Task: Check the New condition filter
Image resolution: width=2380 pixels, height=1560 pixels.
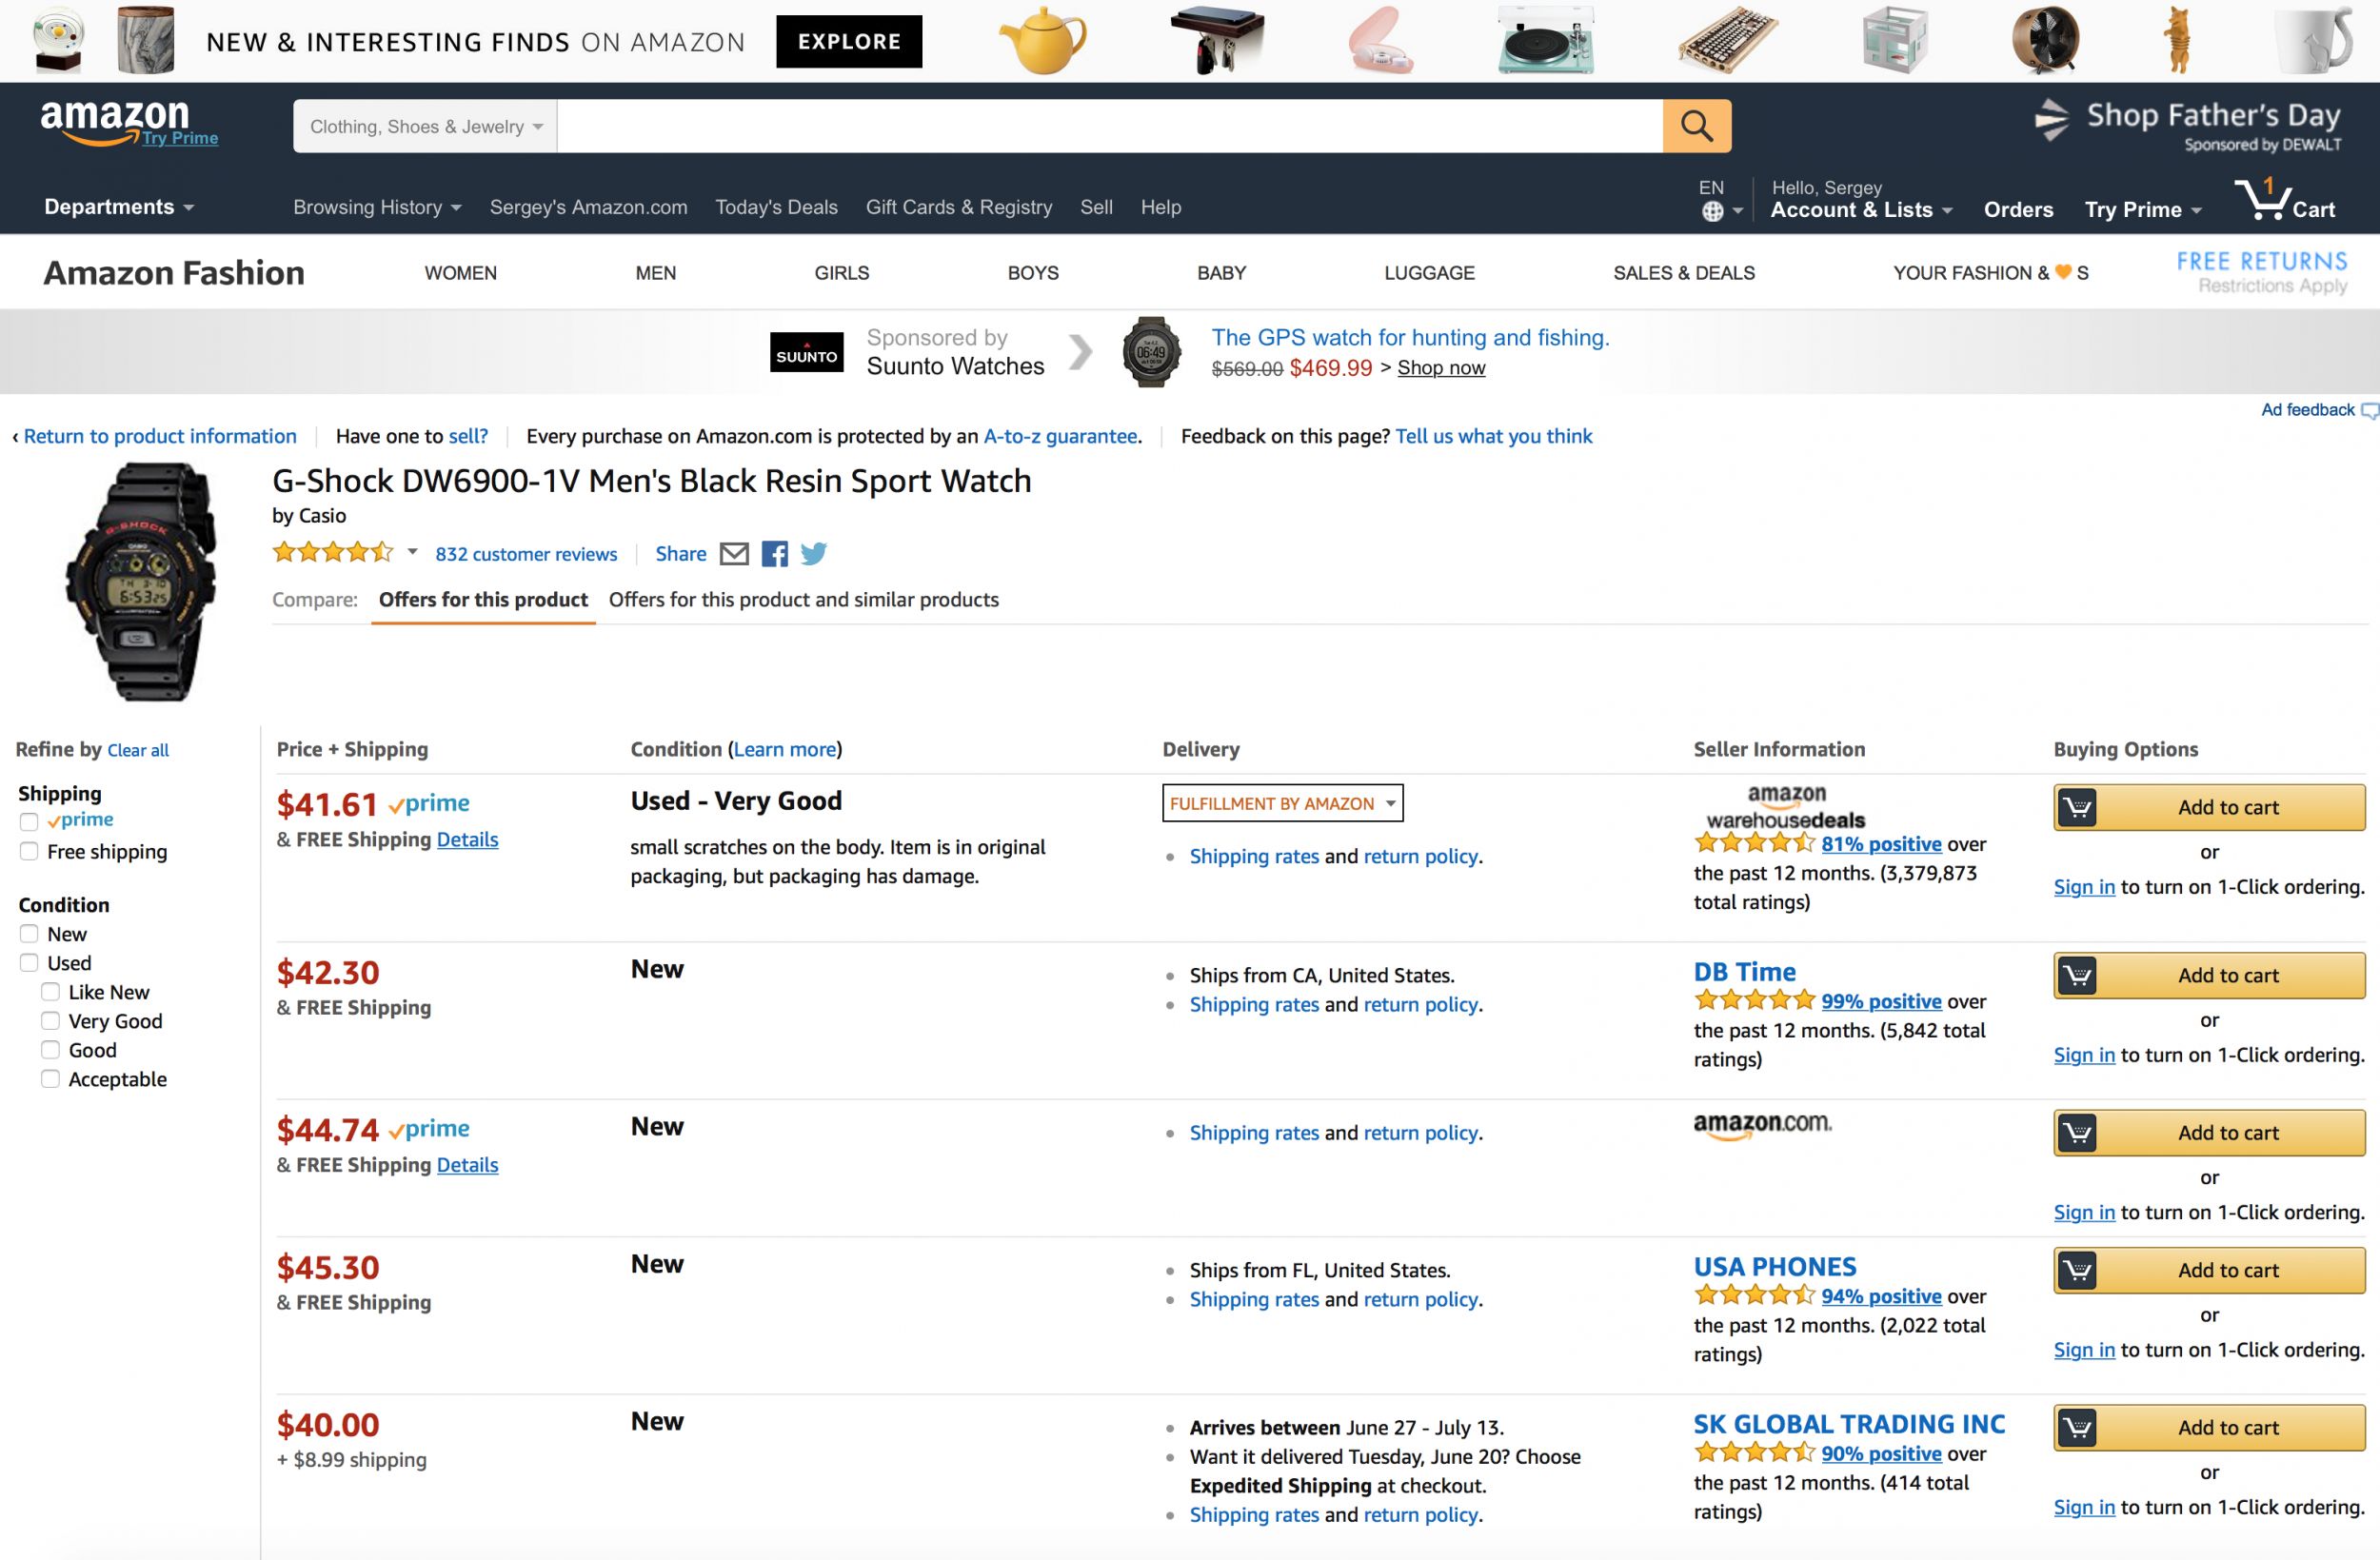Action: [29, 934]
